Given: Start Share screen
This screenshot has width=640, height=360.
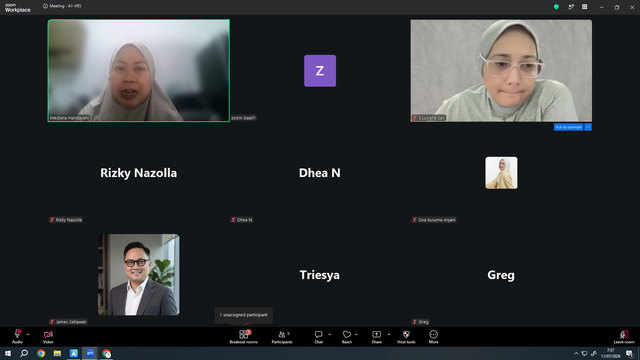Looking at the screenshot, I should point(376,337).
